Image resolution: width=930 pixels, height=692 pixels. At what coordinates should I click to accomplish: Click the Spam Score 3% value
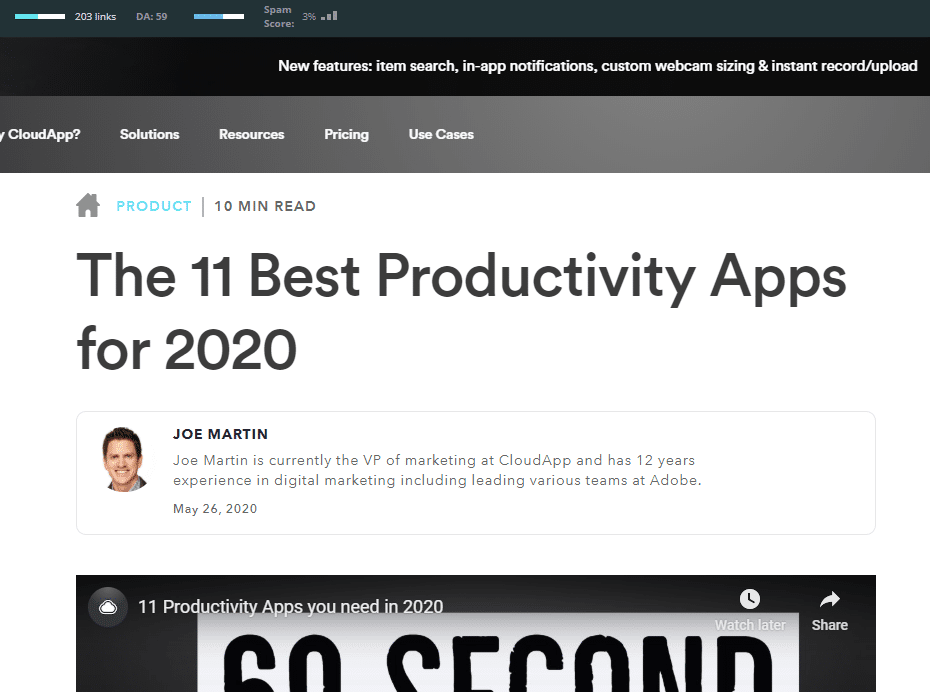tap(309, 17)
